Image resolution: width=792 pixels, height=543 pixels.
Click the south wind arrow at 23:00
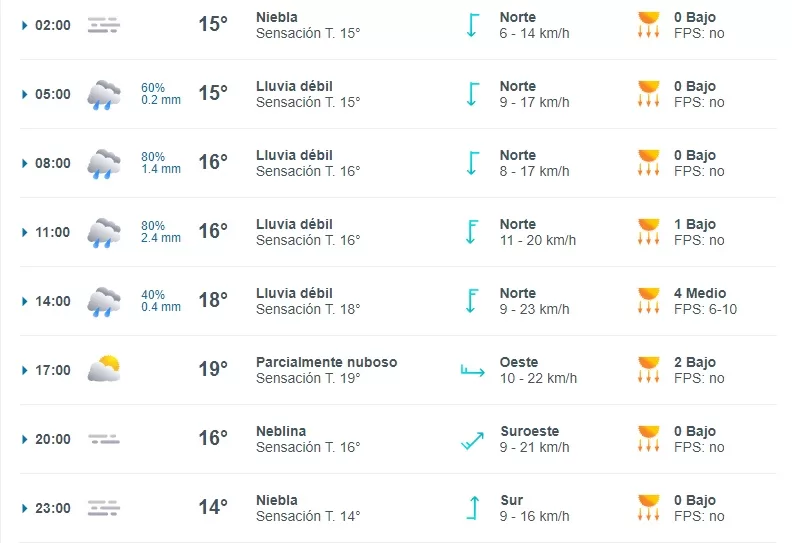pyautogui.click(x=472, y=508)
